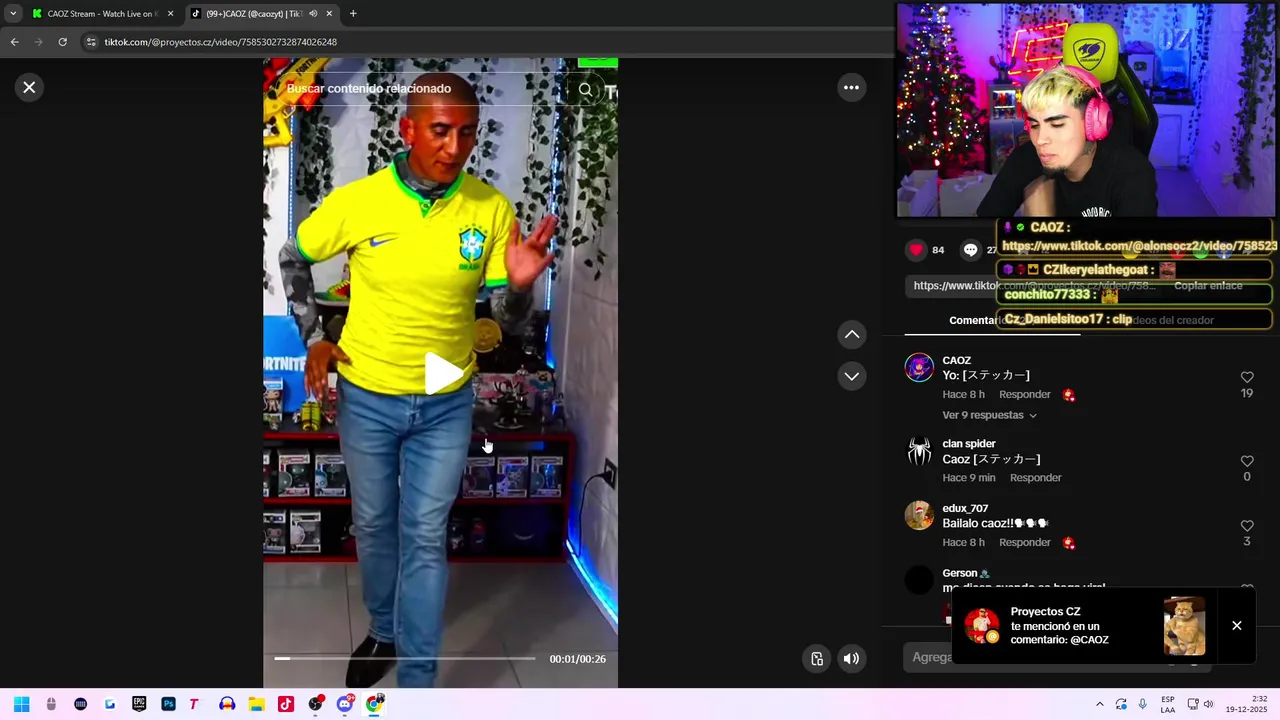This screenshot has width=1280, height=720.
Task: Open the mouse app icon in taskbar
Action: [51, 704]
